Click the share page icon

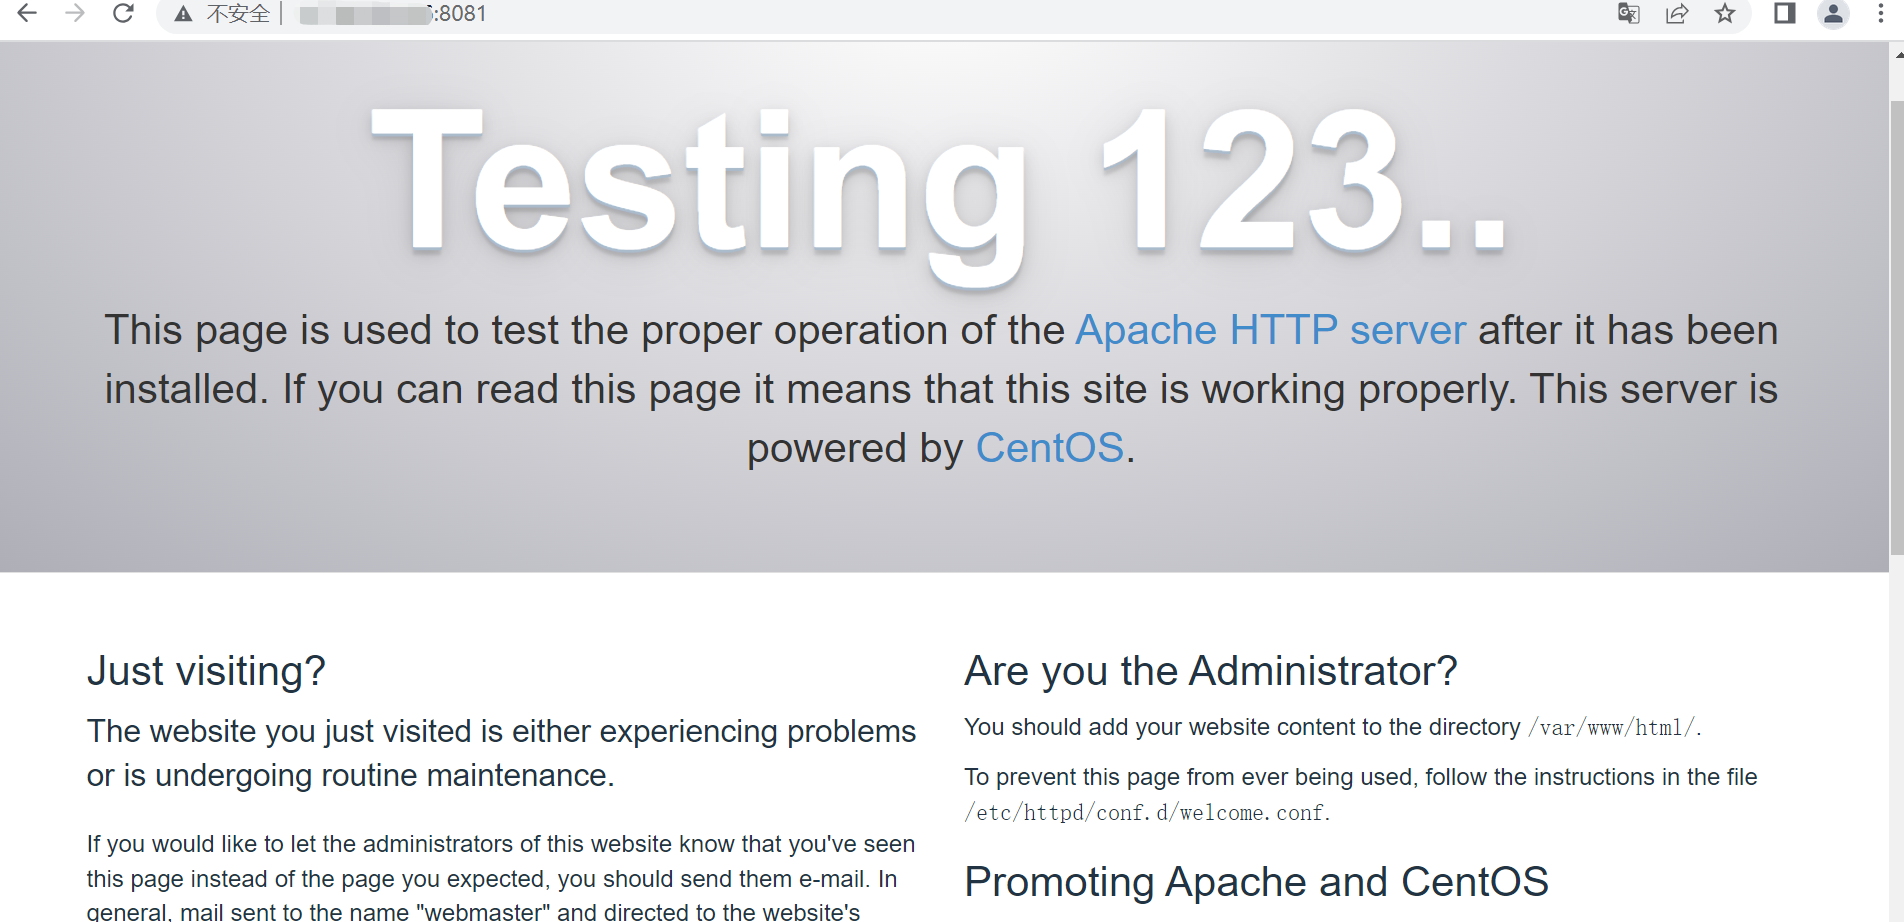coord(1677,13)
